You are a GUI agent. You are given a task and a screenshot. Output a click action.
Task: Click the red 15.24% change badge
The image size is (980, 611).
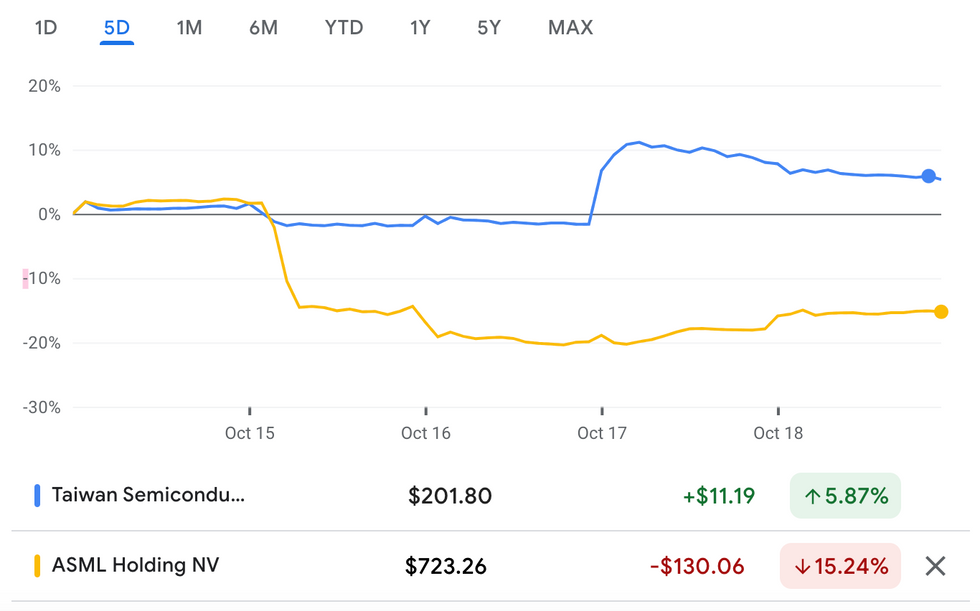tap(840, 566)
